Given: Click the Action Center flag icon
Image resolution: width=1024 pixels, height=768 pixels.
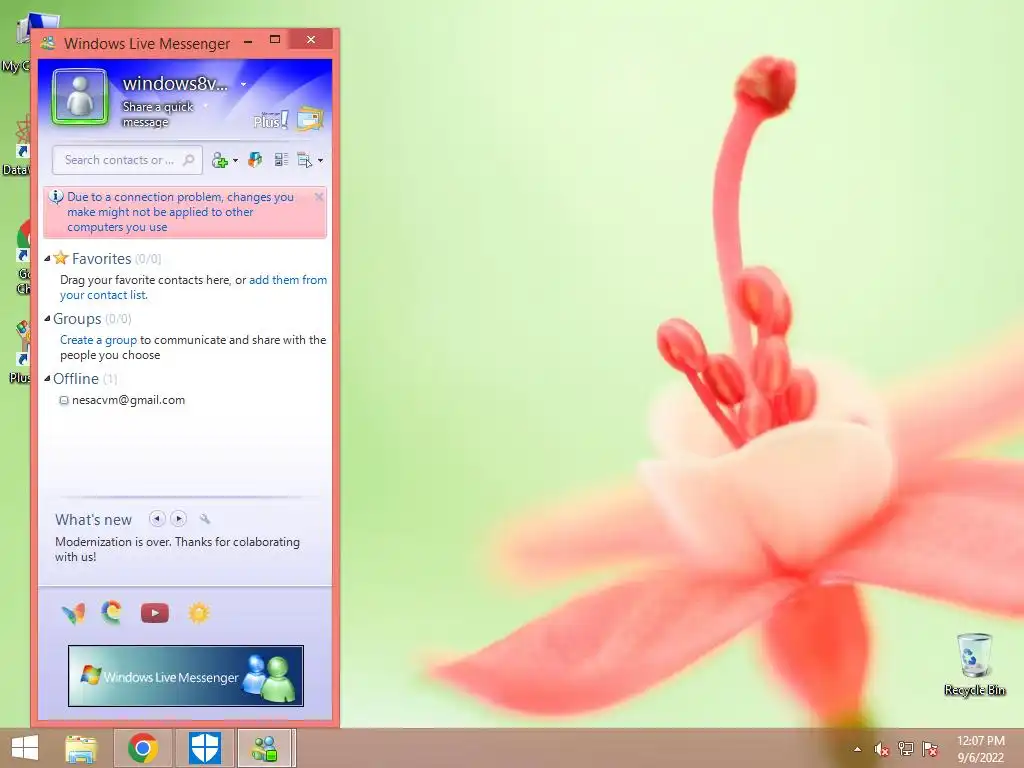Looking at the screenshot, I should click(930, 749).
